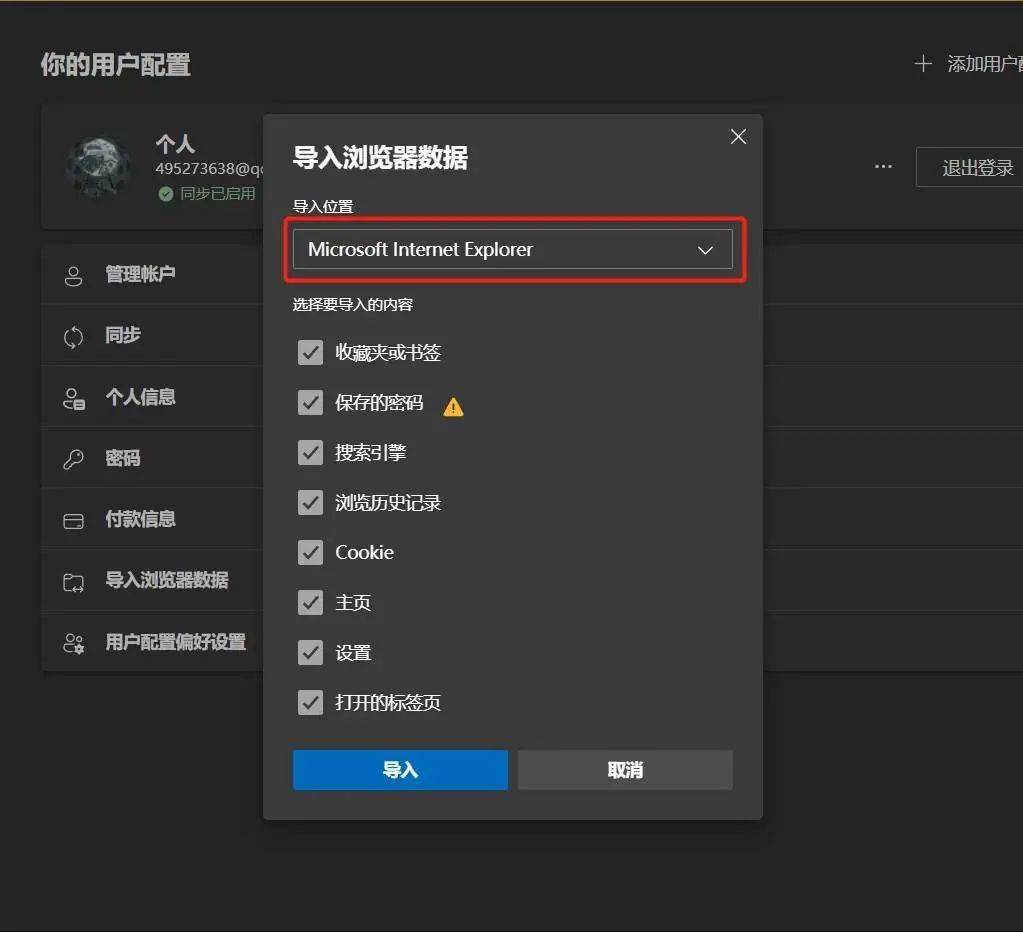Click the blue 导入 button
The width and height of the screenshot is (1023, 932).
(400, 770)
